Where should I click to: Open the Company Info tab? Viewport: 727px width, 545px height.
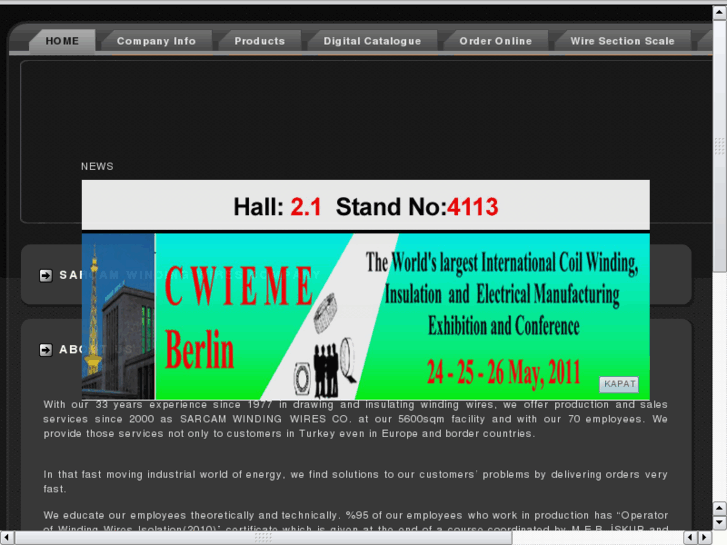(156, 41)
